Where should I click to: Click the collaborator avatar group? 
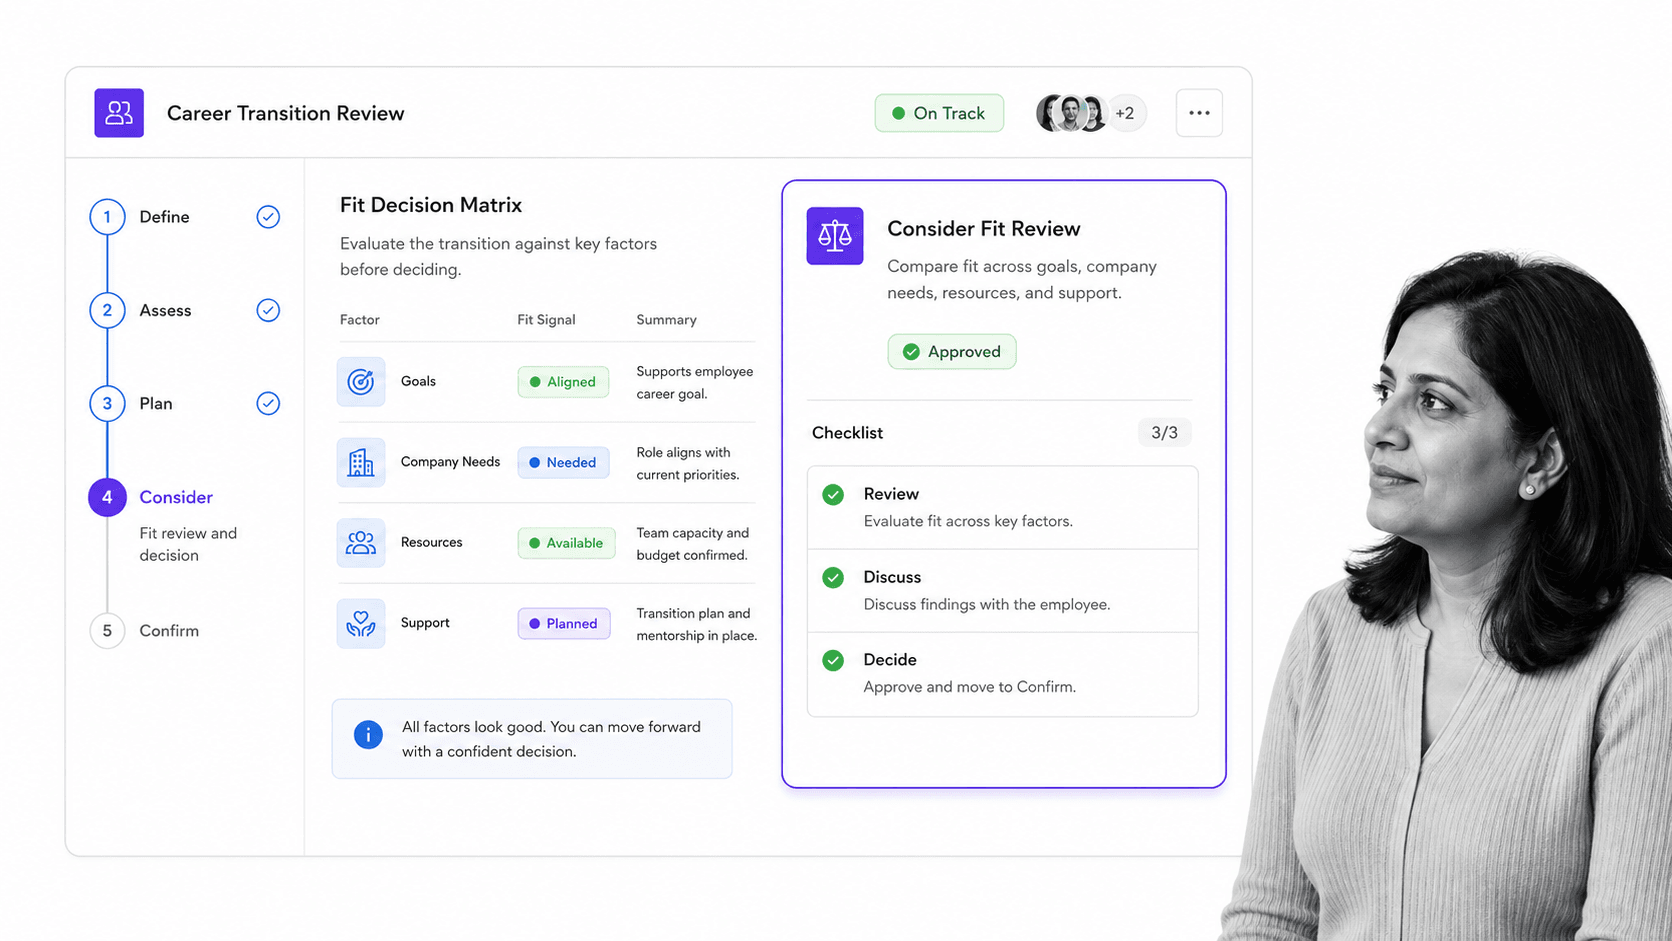[x=1072, y=113]
